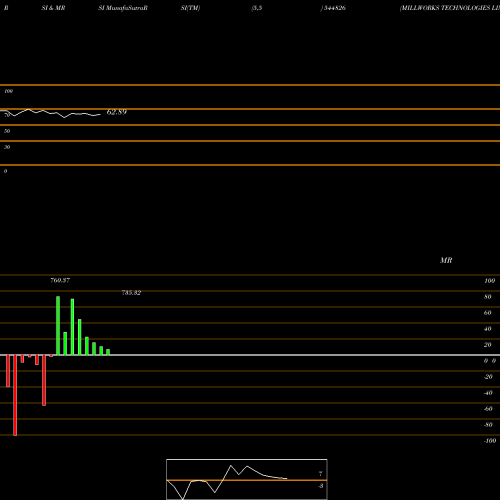This screenshot has height=500, width=500.
Task: Click the RSI axis label 50
Action: tap(7, 131)
